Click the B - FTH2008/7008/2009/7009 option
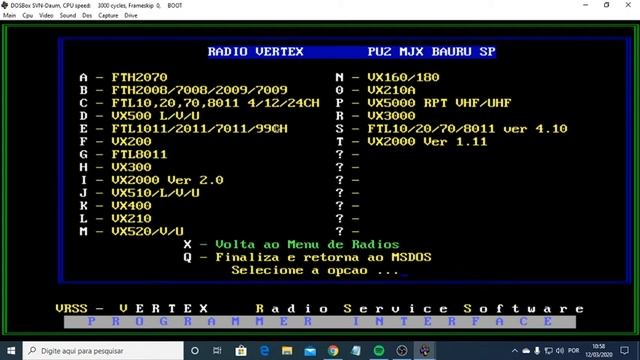 (x=183, y=90)
